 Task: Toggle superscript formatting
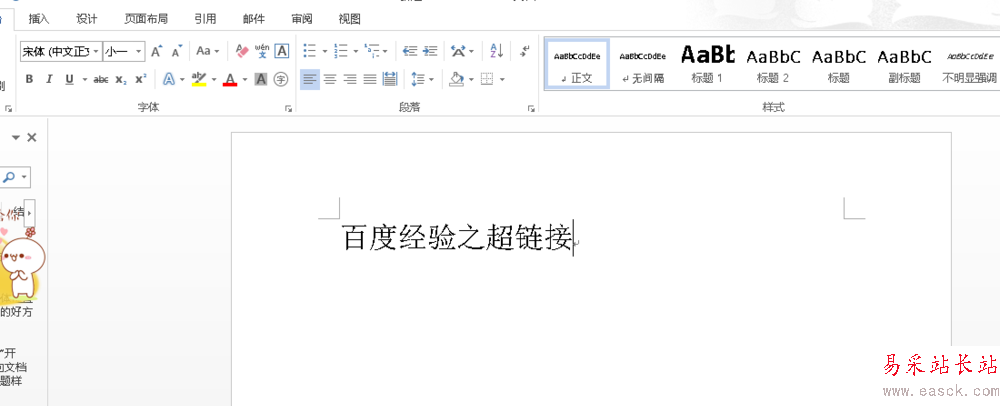tap(141, 79)
